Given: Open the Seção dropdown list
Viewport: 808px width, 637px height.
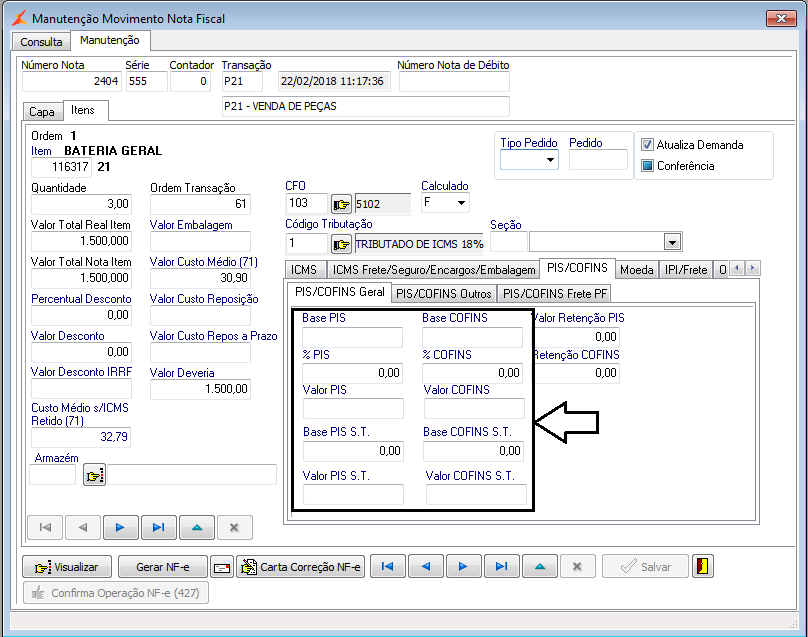Looking at the screenshot, I should (x=672, y=242).
